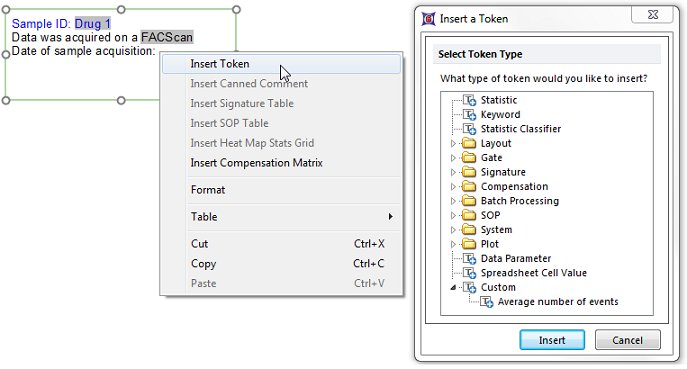Select the Custom tree item label
The image size is (687, 369).
[x=498, y=288]
